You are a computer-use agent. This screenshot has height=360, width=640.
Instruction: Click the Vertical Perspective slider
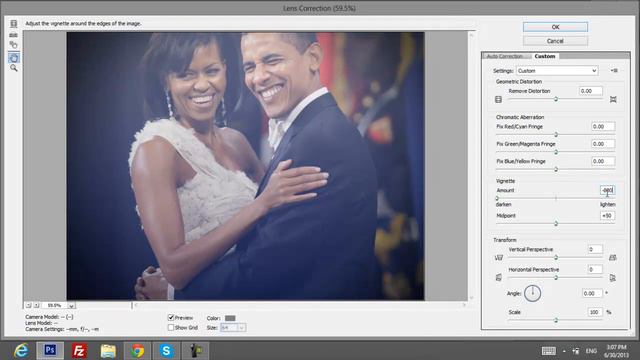click(x=556, y=258)
